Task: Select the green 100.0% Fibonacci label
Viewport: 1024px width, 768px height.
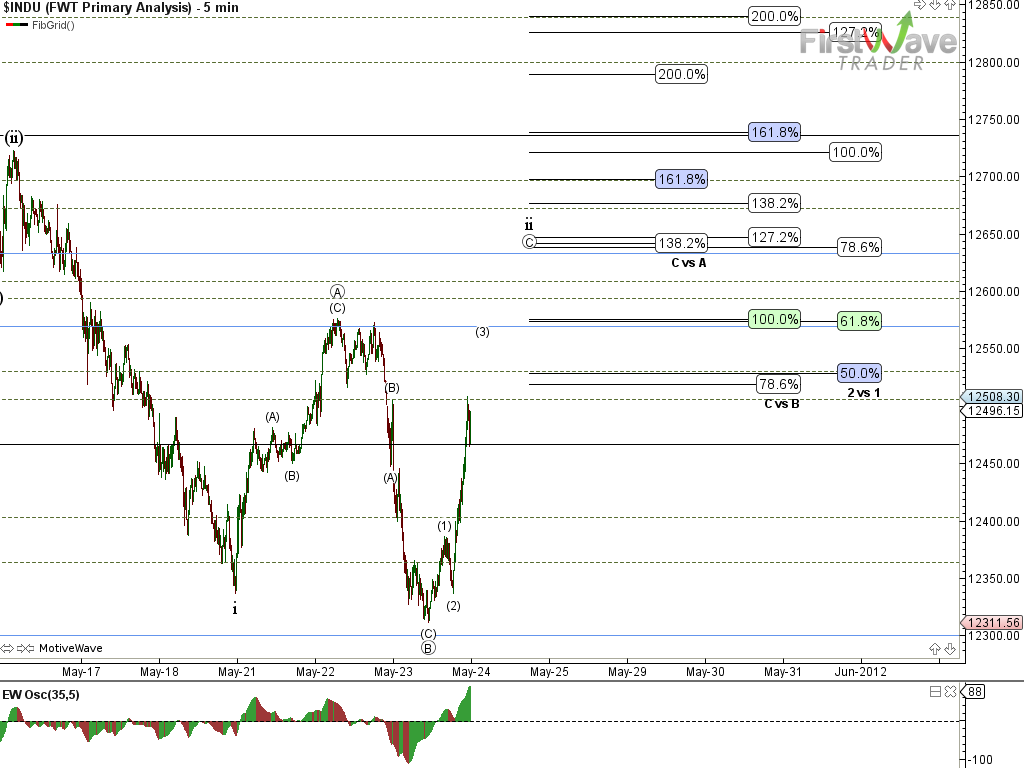Action: pos(774,320)
